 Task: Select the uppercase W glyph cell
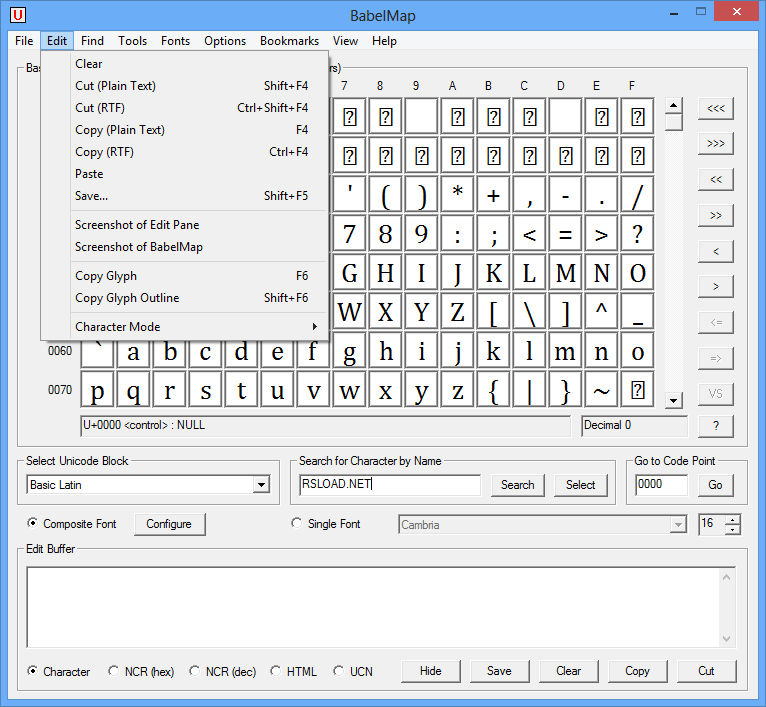[349, 312]
